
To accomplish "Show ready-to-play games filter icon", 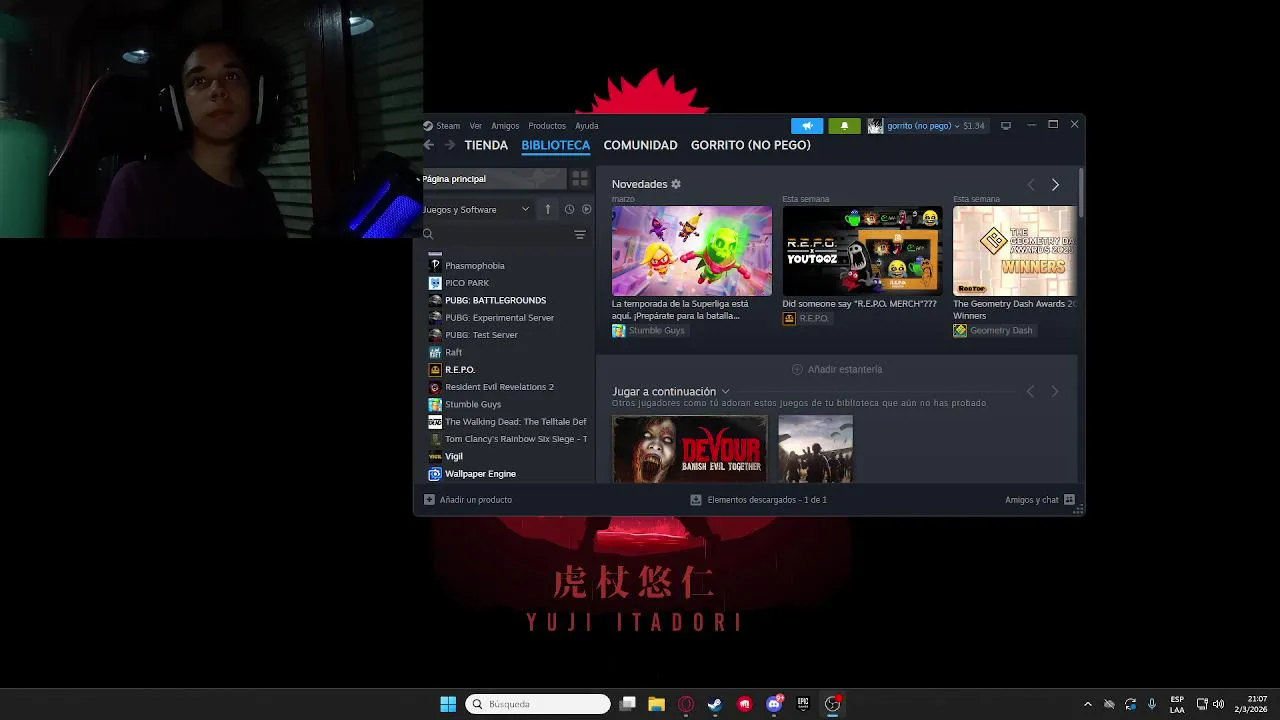I will 586,209.
